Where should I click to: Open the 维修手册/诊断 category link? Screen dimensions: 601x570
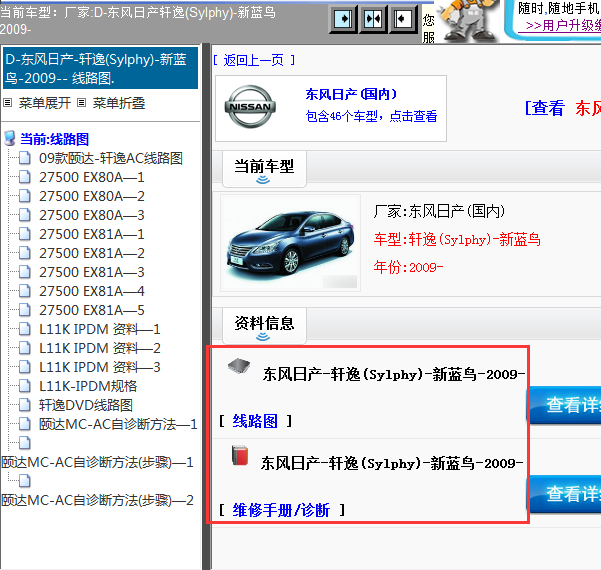pos(281,510)
